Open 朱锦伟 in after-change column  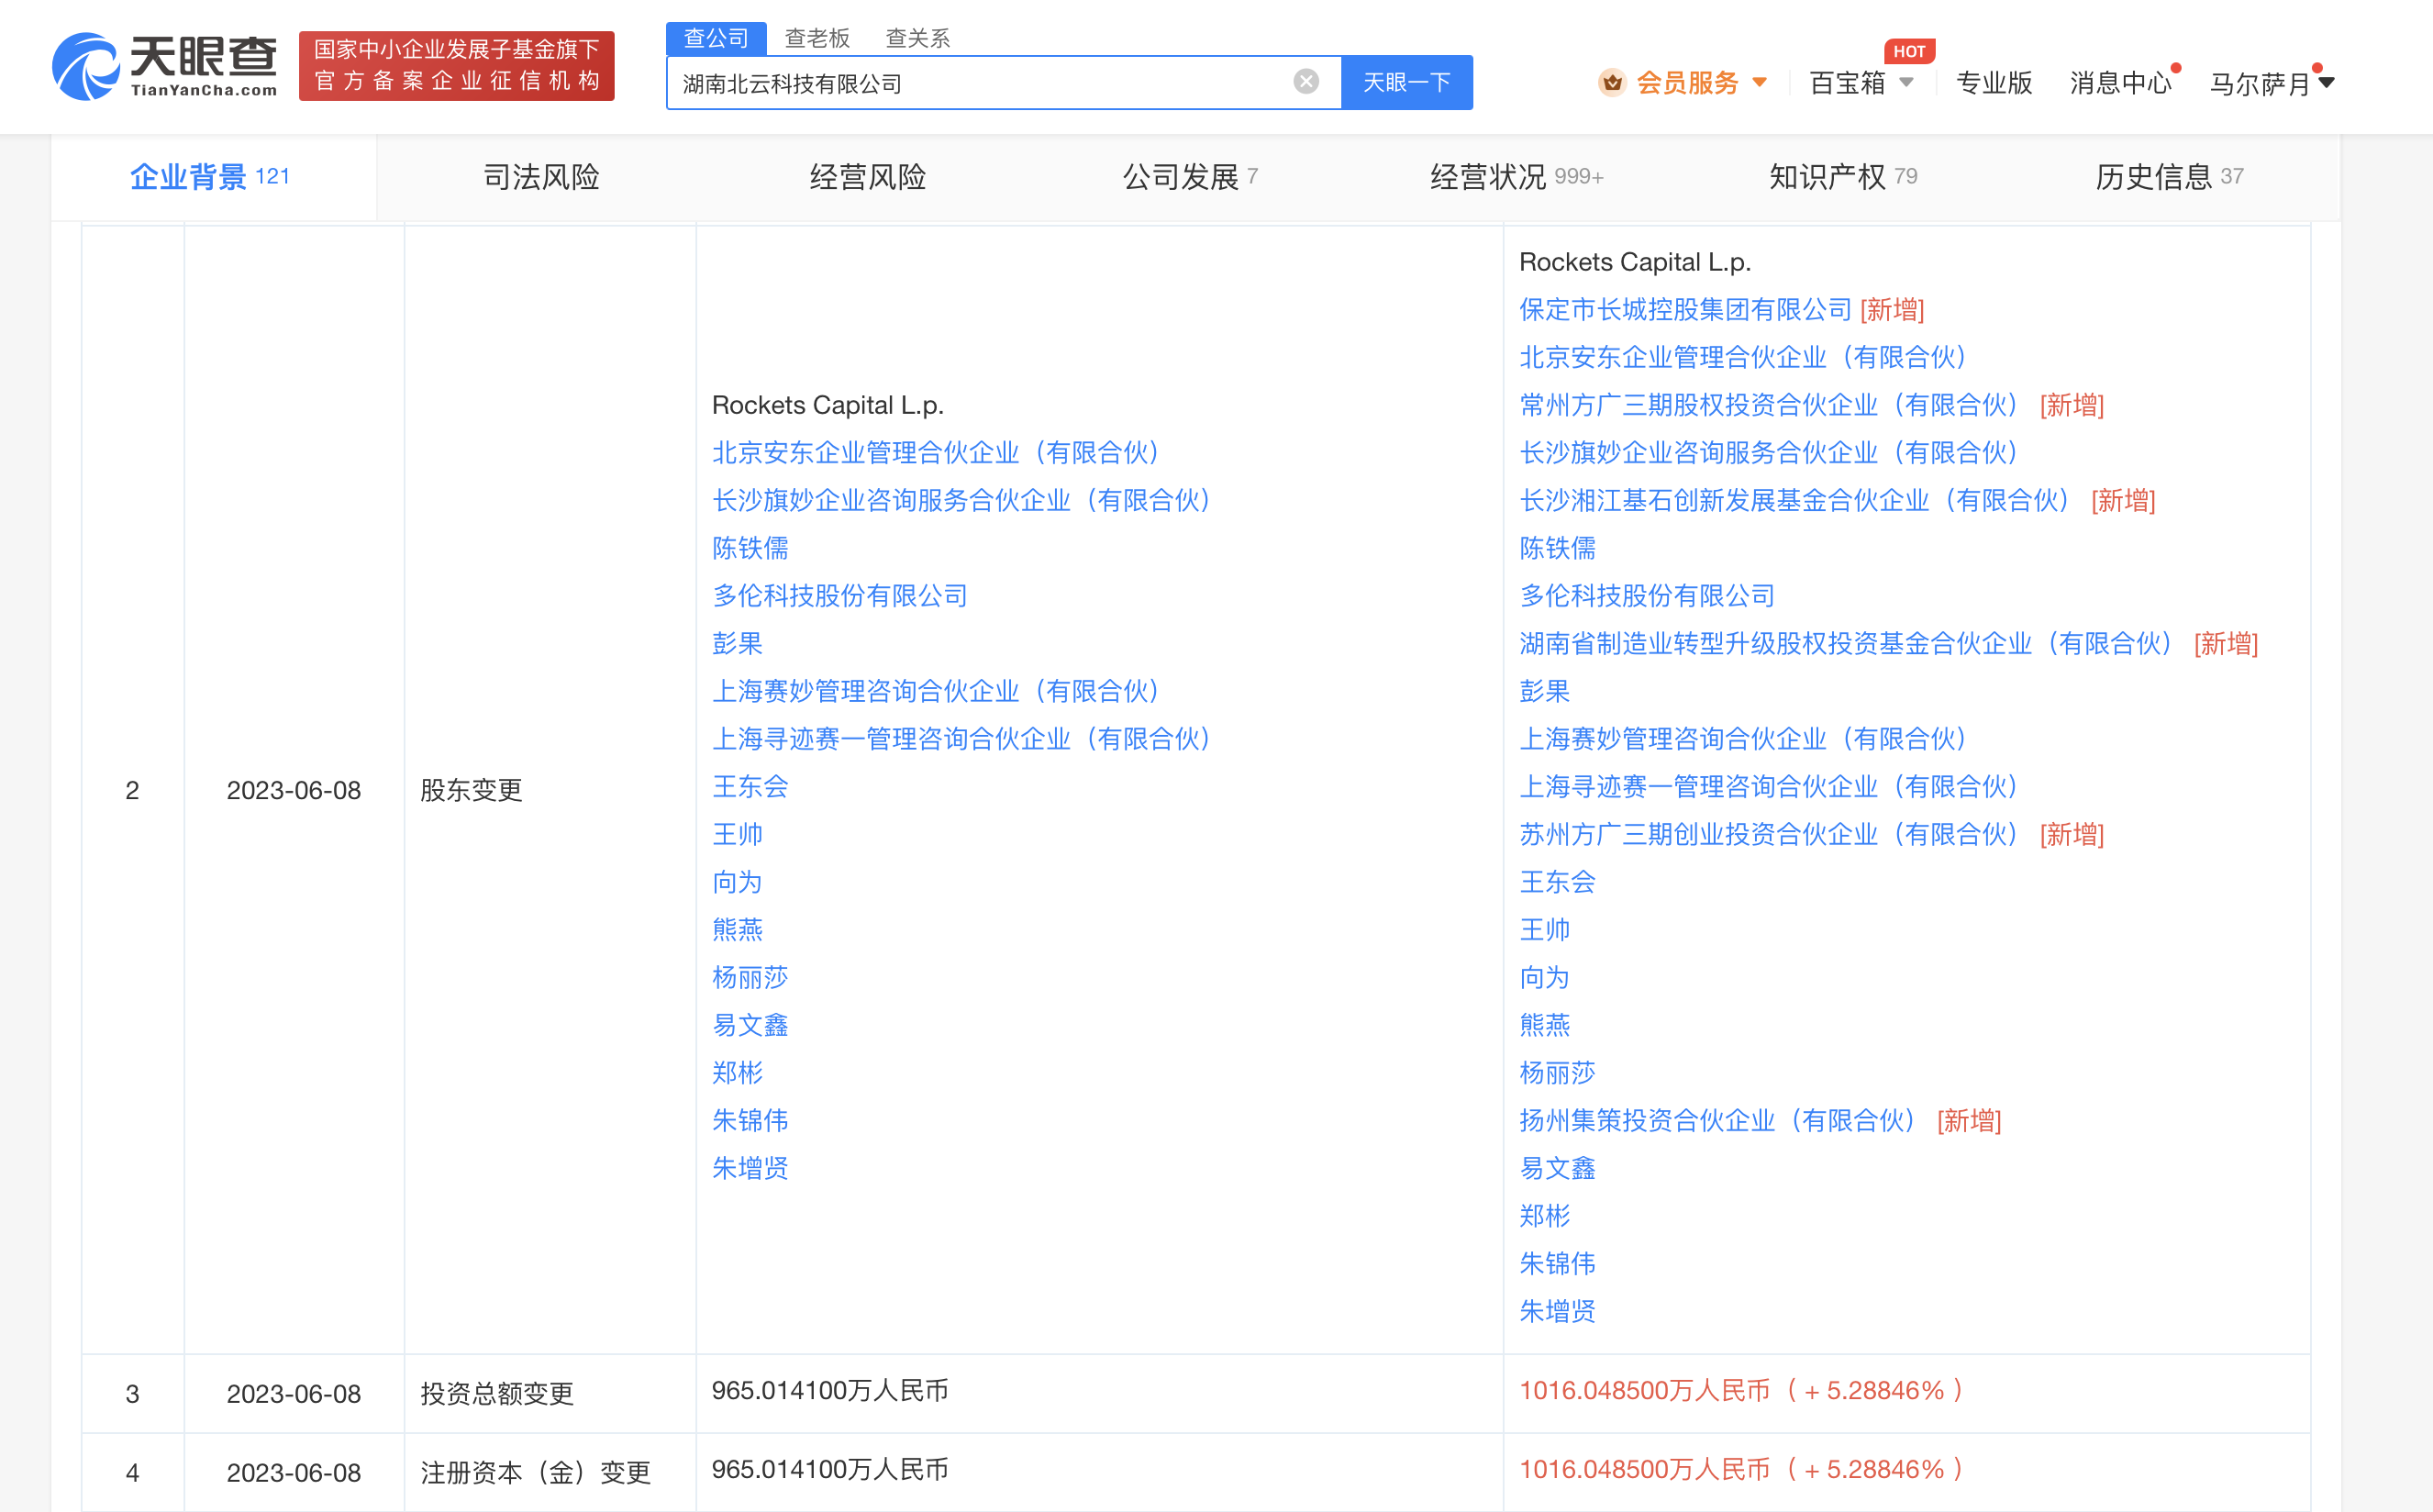[1557, 1264]
